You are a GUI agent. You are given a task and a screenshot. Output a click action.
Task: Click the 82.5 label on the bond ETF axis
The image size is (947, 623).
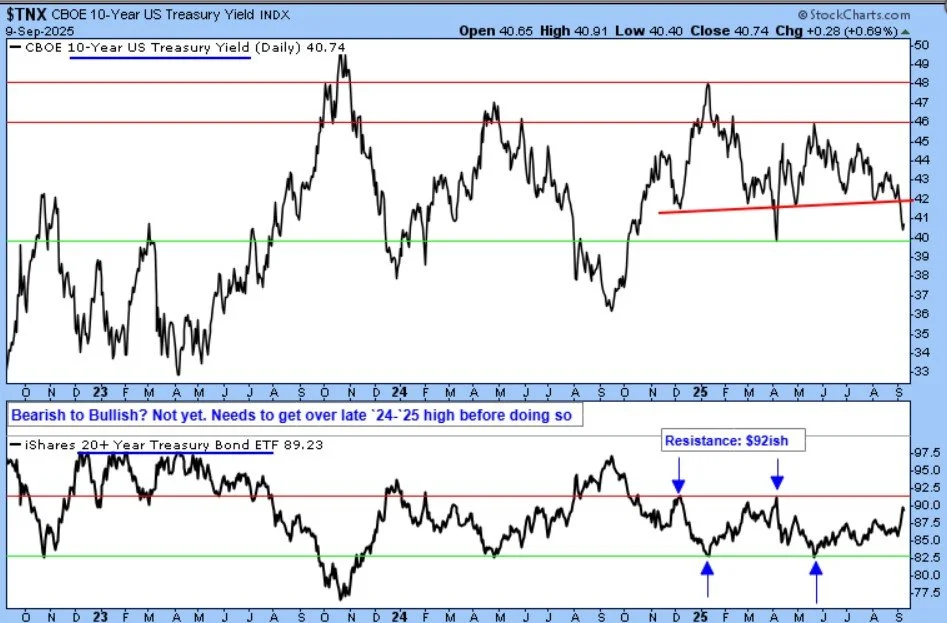pyautogui.click(x=927, y=558)
